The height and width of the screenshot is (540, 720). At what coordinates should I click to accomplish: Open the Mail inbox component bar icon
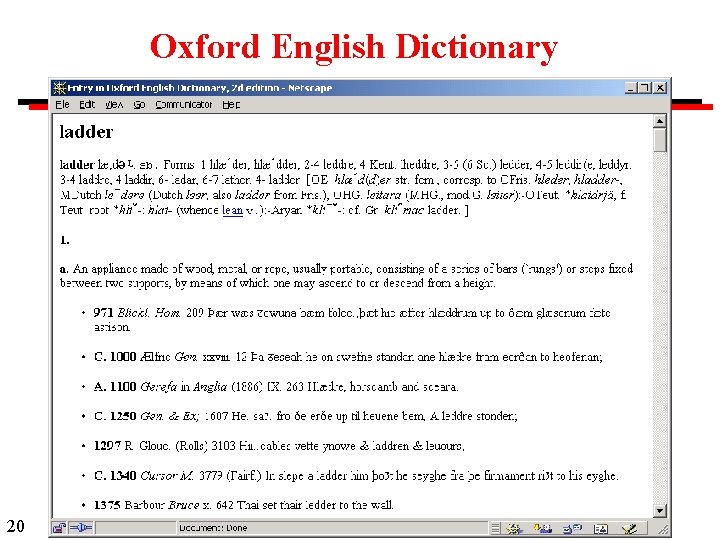542,529
